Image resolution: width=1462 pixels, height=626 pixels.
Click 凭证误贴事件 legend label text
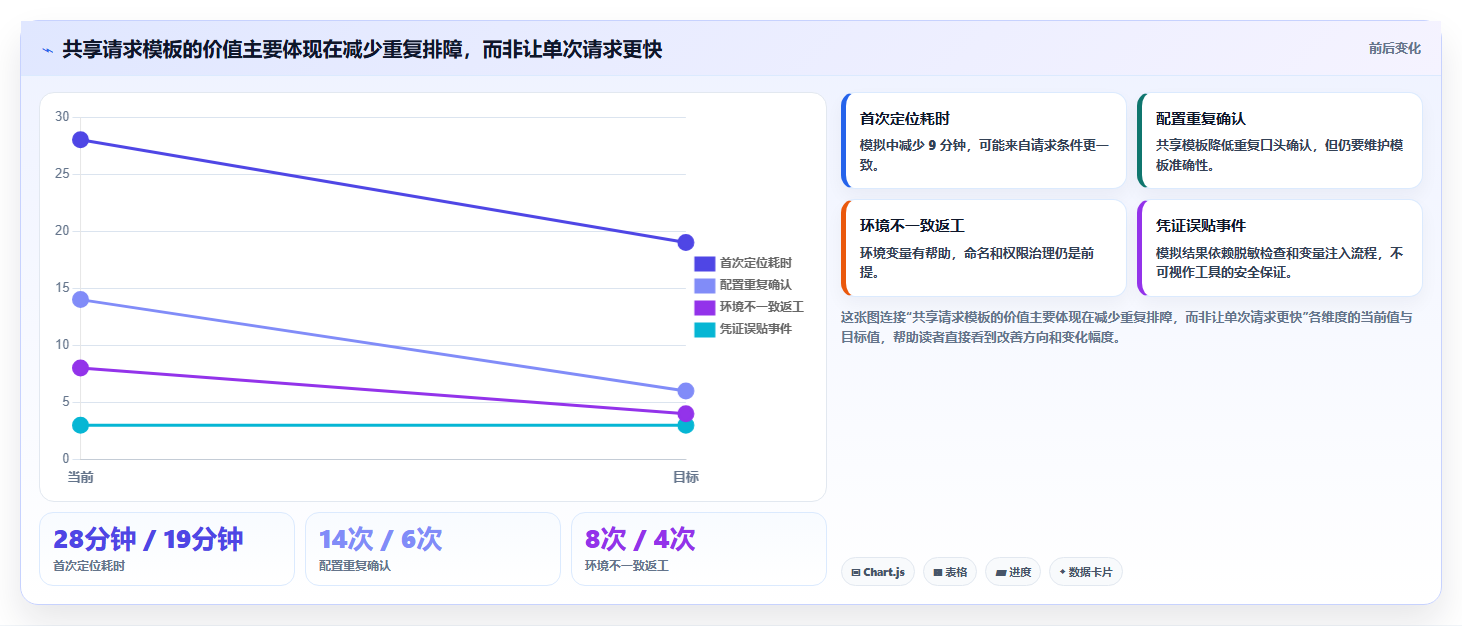pyautogui.click(x=756, y=329)
